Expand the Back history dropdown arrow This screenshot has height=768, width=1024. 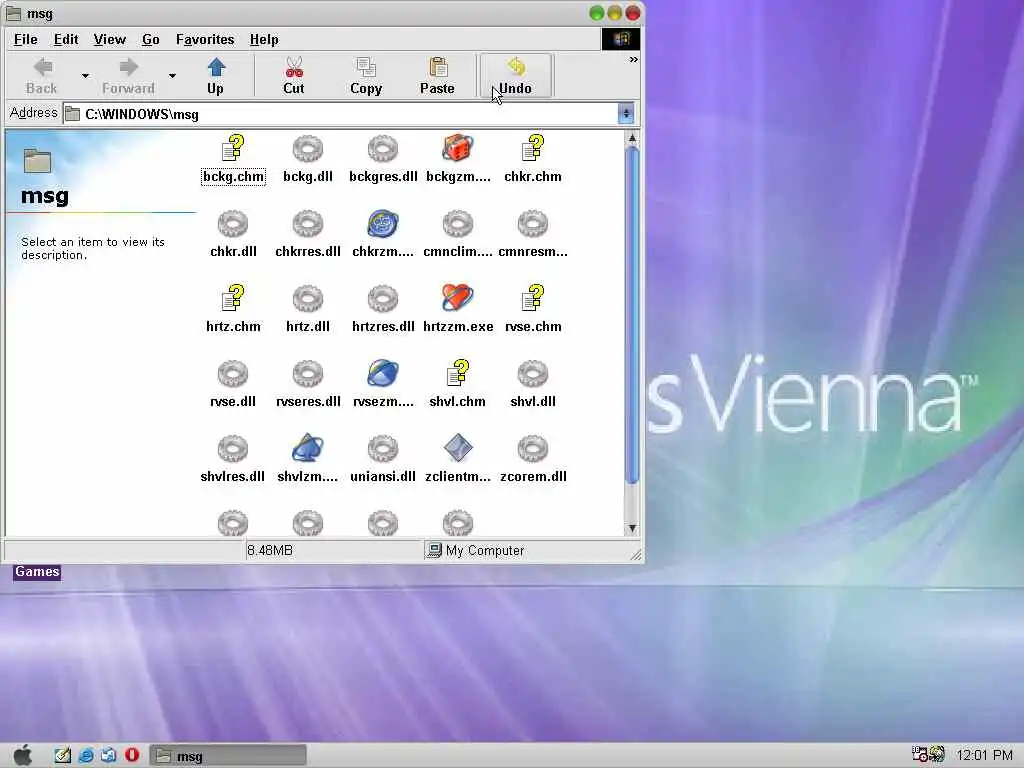[85, 76]
